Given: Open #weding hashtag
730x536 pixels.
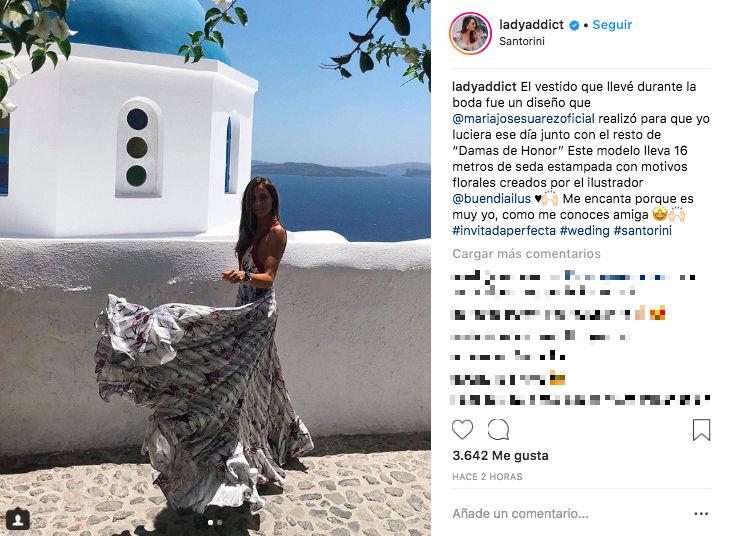Looking at the screenshot, I should pyautogui.click(x=584, y=231).
